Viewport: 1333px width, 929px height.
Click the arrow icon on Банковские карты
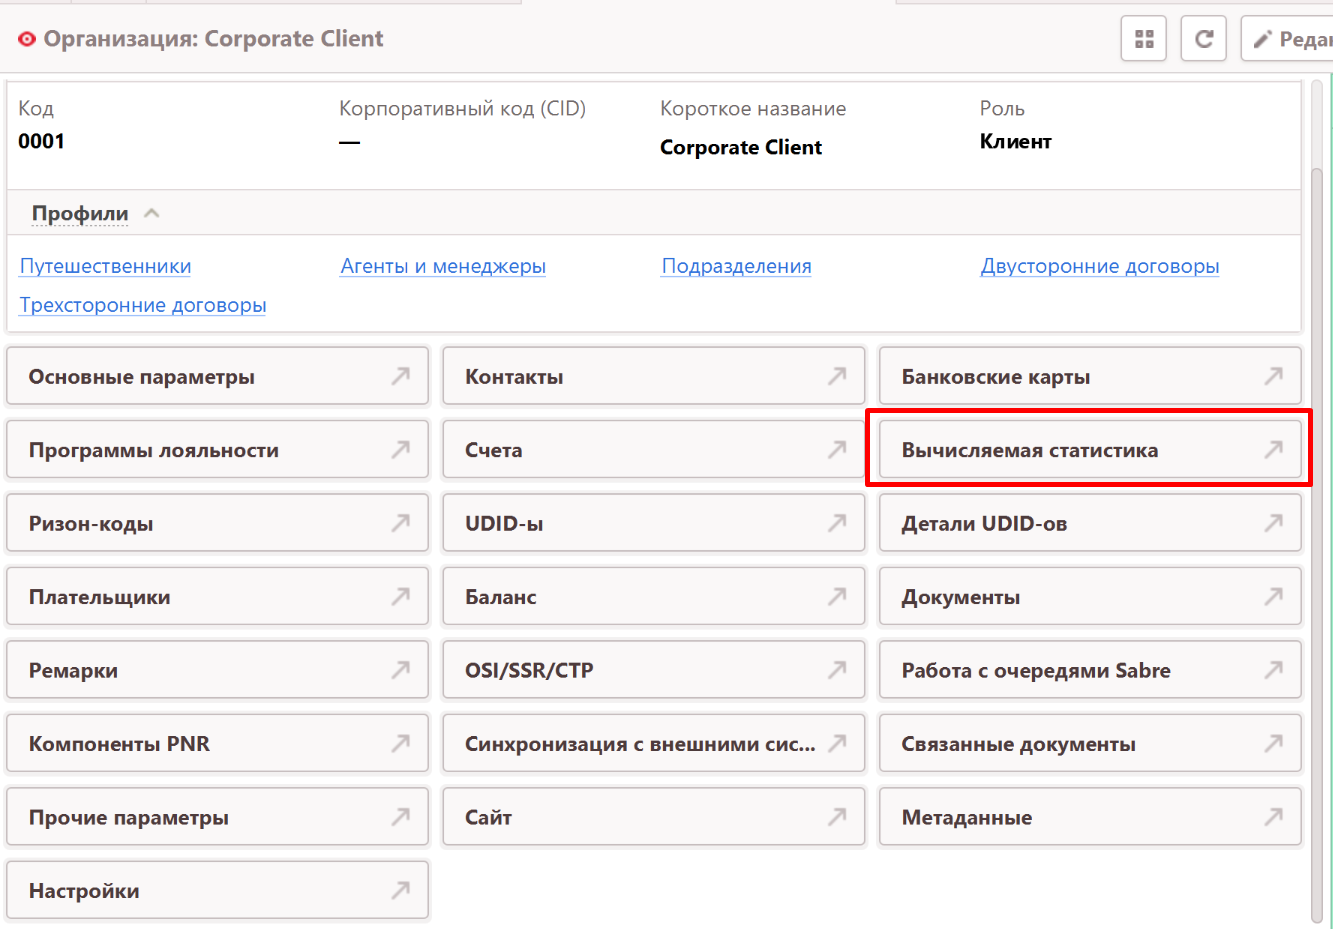[1273, 376]
